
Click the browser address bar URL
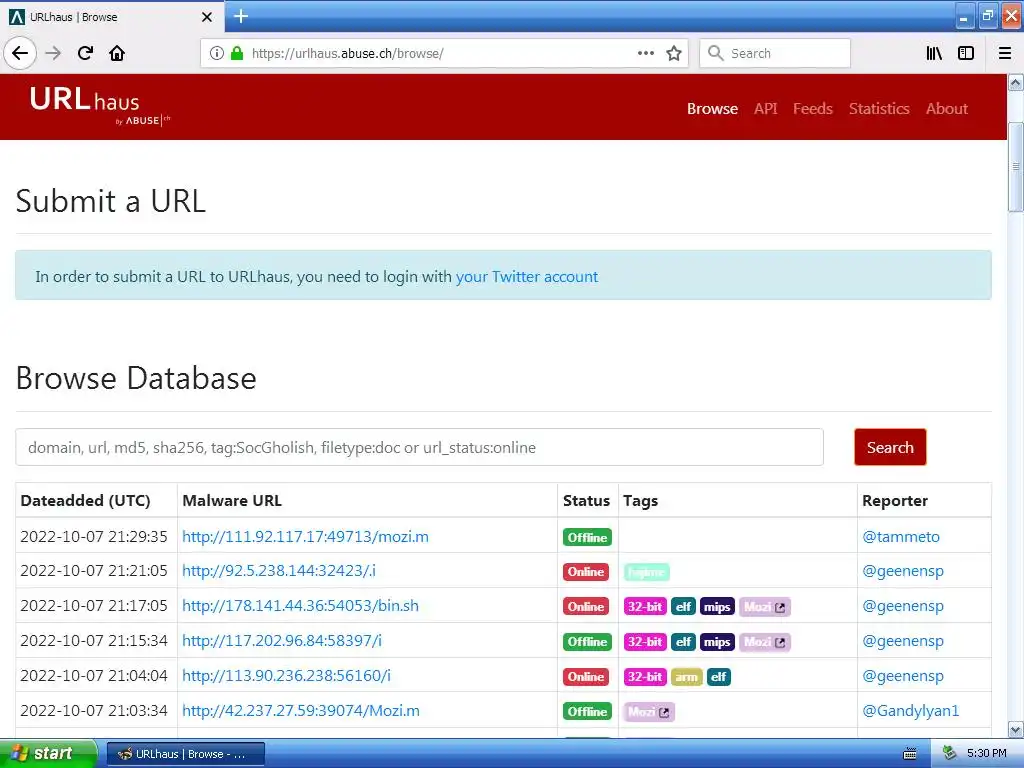point(347,54)
